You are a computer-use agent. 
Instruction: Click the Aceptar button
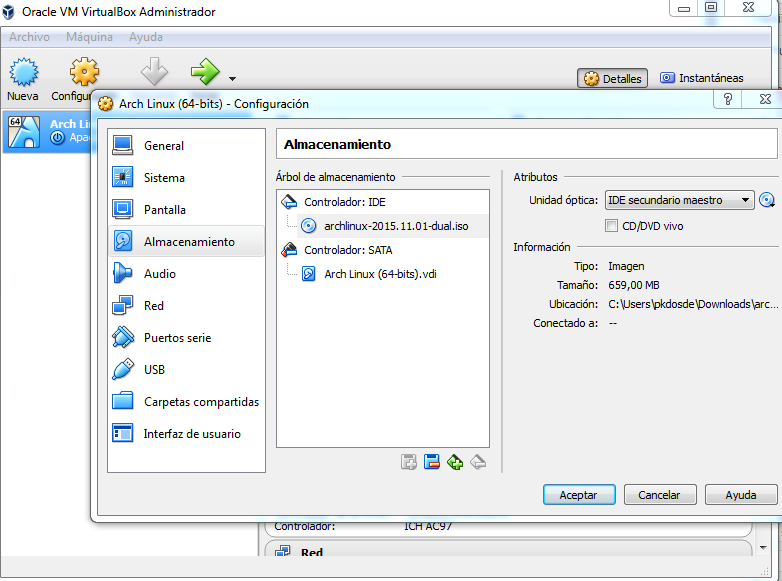578,495
